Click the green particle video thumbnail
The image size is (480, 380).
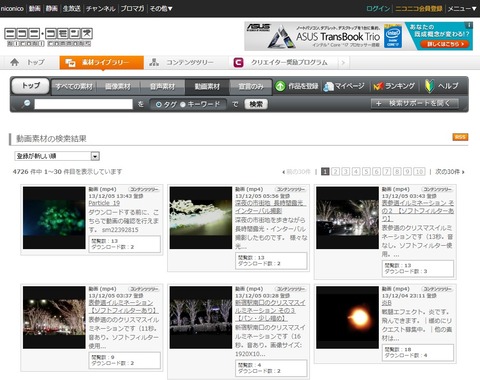(54, 218)
